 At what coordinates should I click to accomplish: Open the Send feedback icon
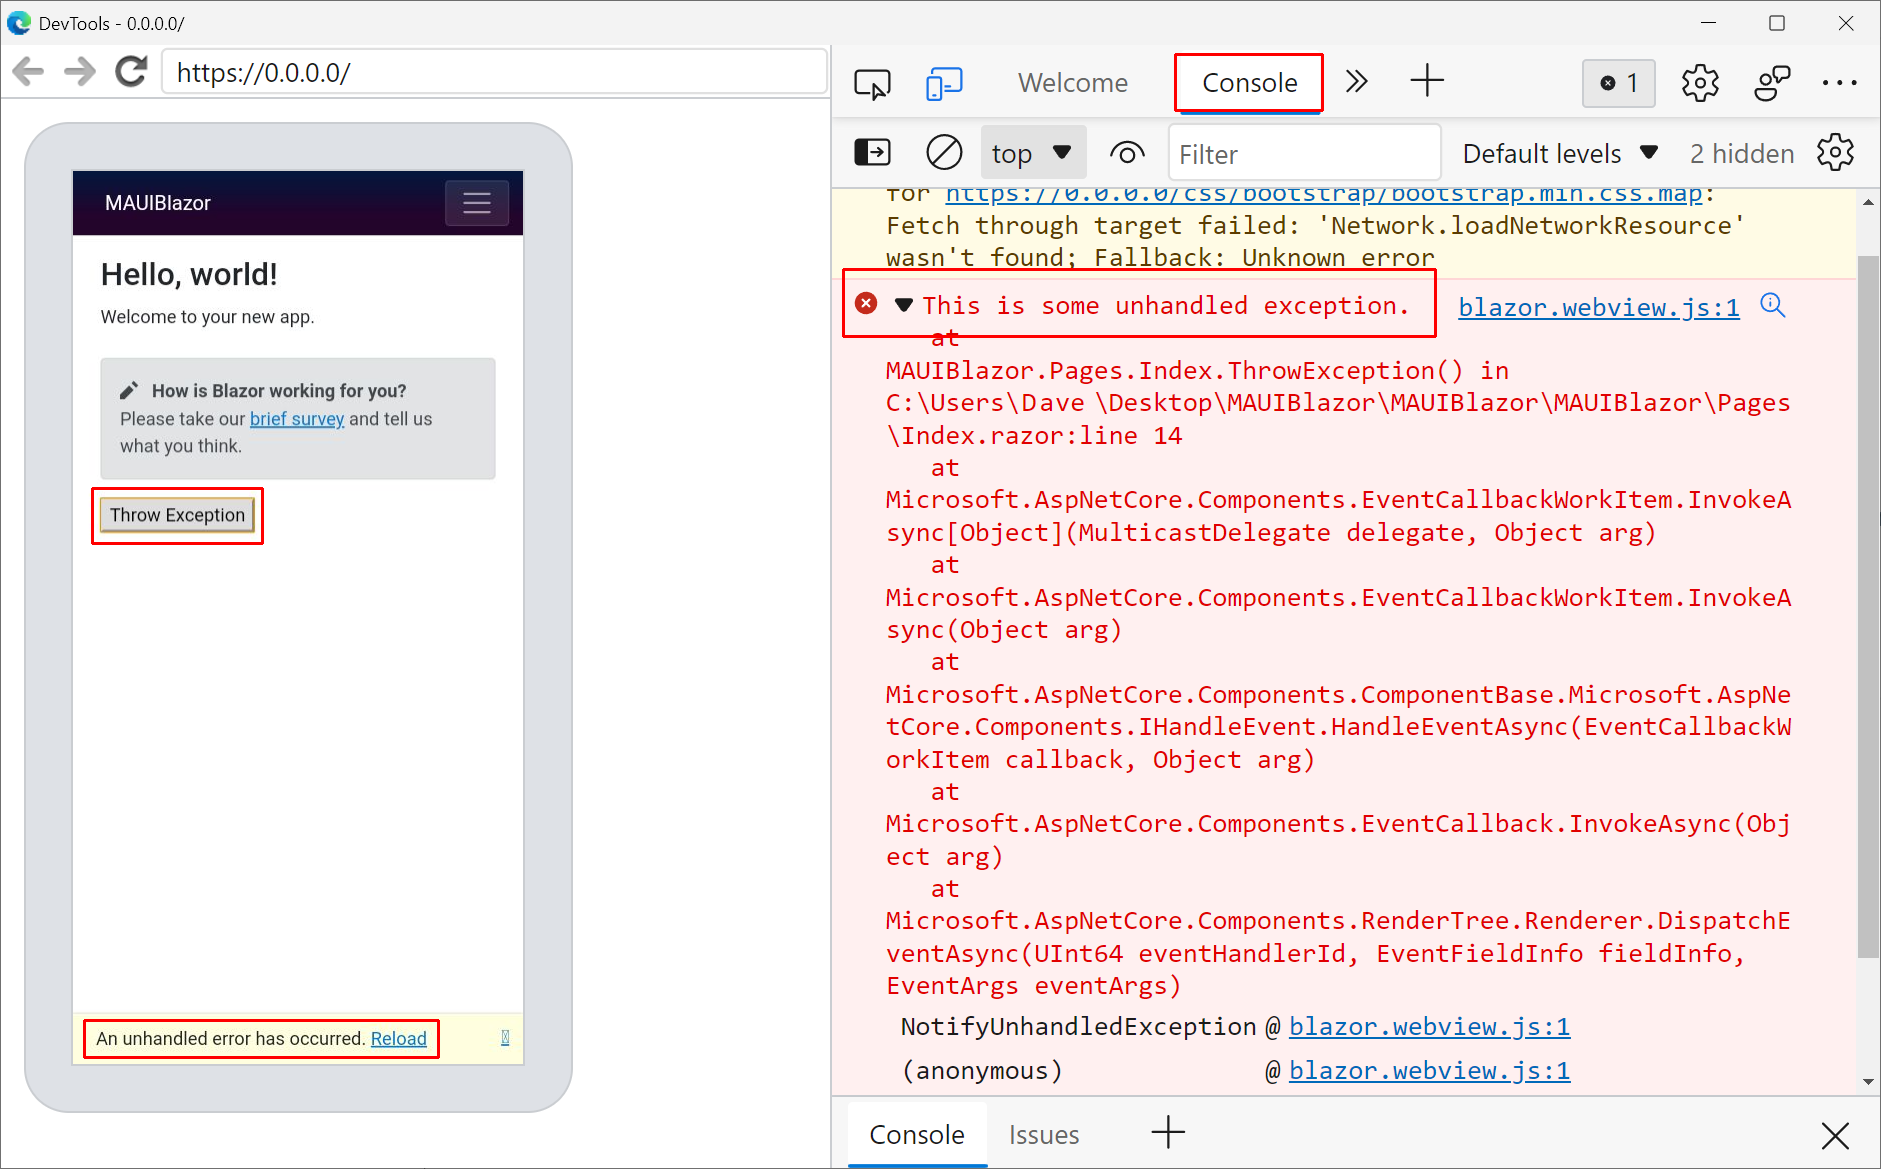pos(1770,83)
